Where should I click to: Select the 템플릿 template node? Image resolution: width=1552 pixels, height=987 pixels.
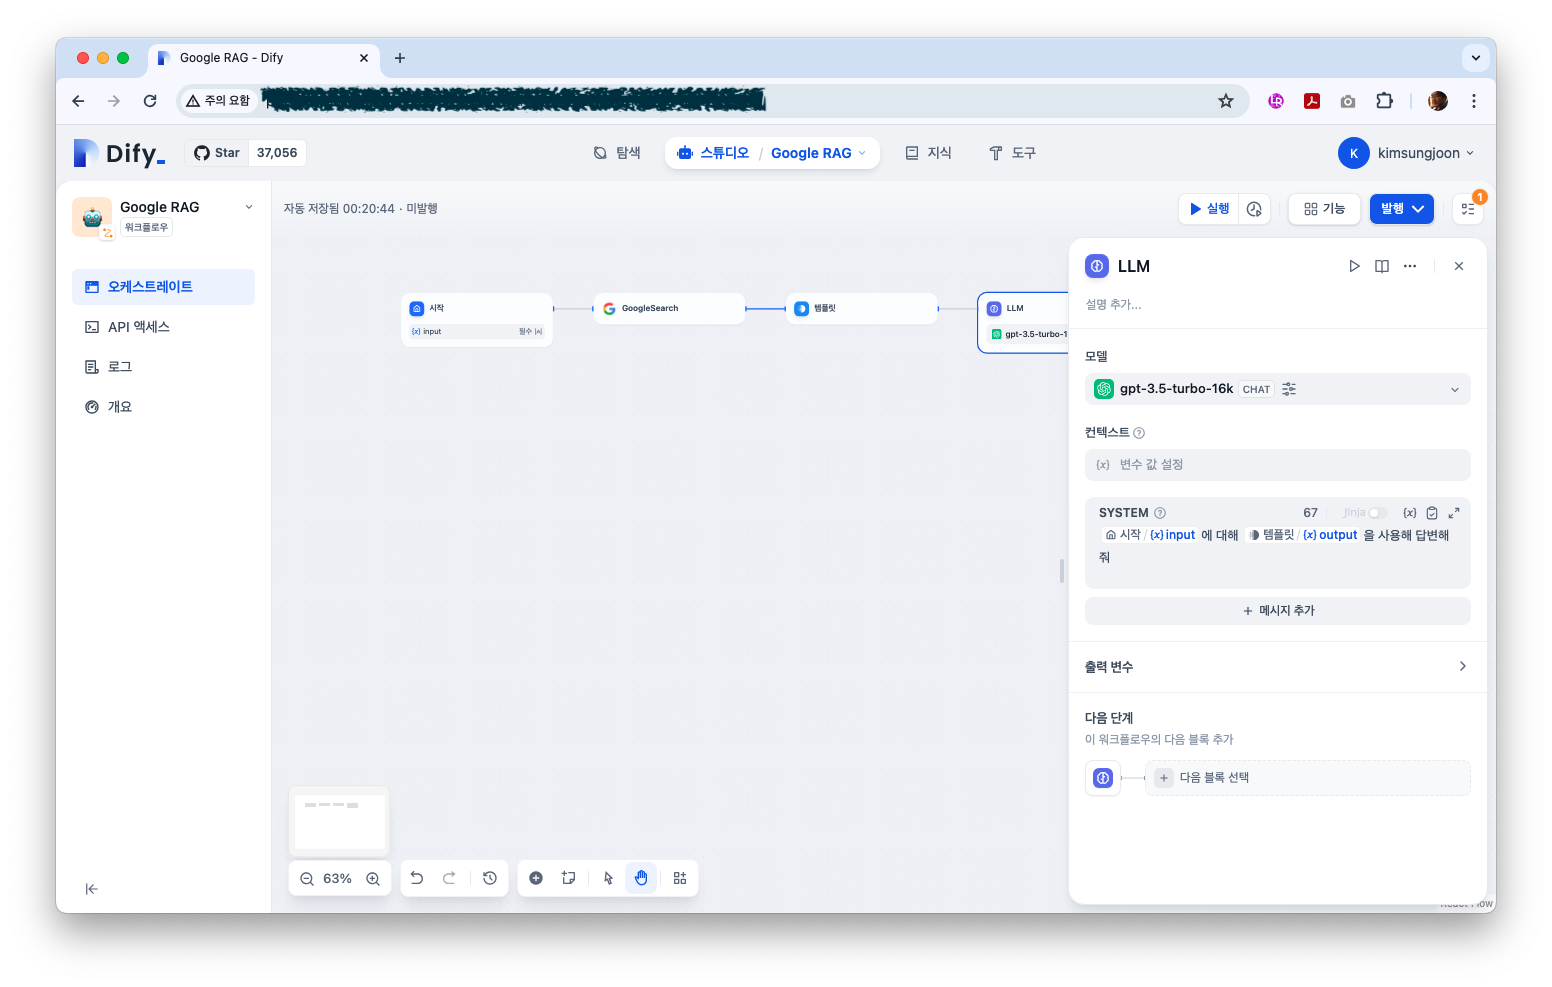click(x=862, y=309)
